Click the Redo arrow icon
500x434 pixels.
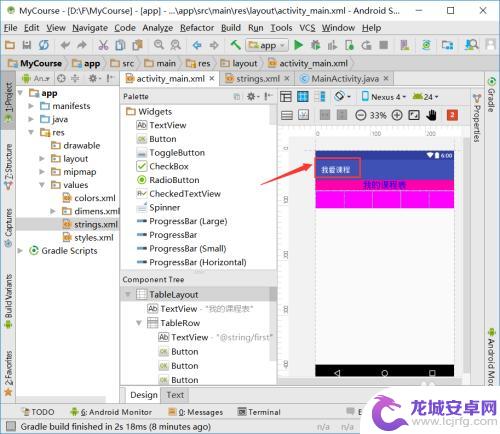click(x=82, y=45)
